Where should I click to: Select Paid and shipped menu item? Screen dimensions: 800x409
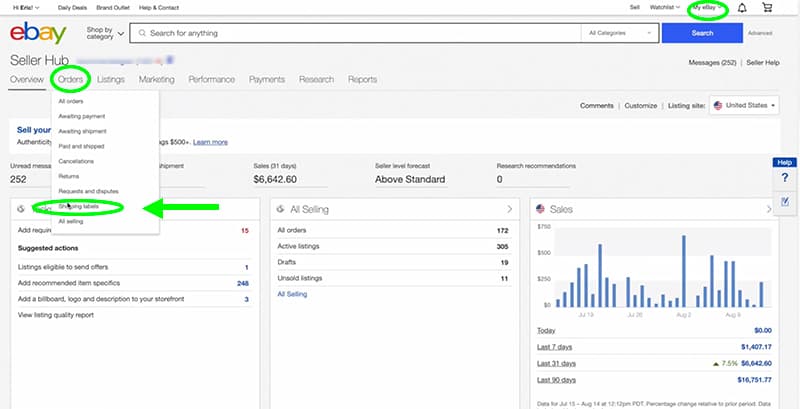(x=81, y=146)
